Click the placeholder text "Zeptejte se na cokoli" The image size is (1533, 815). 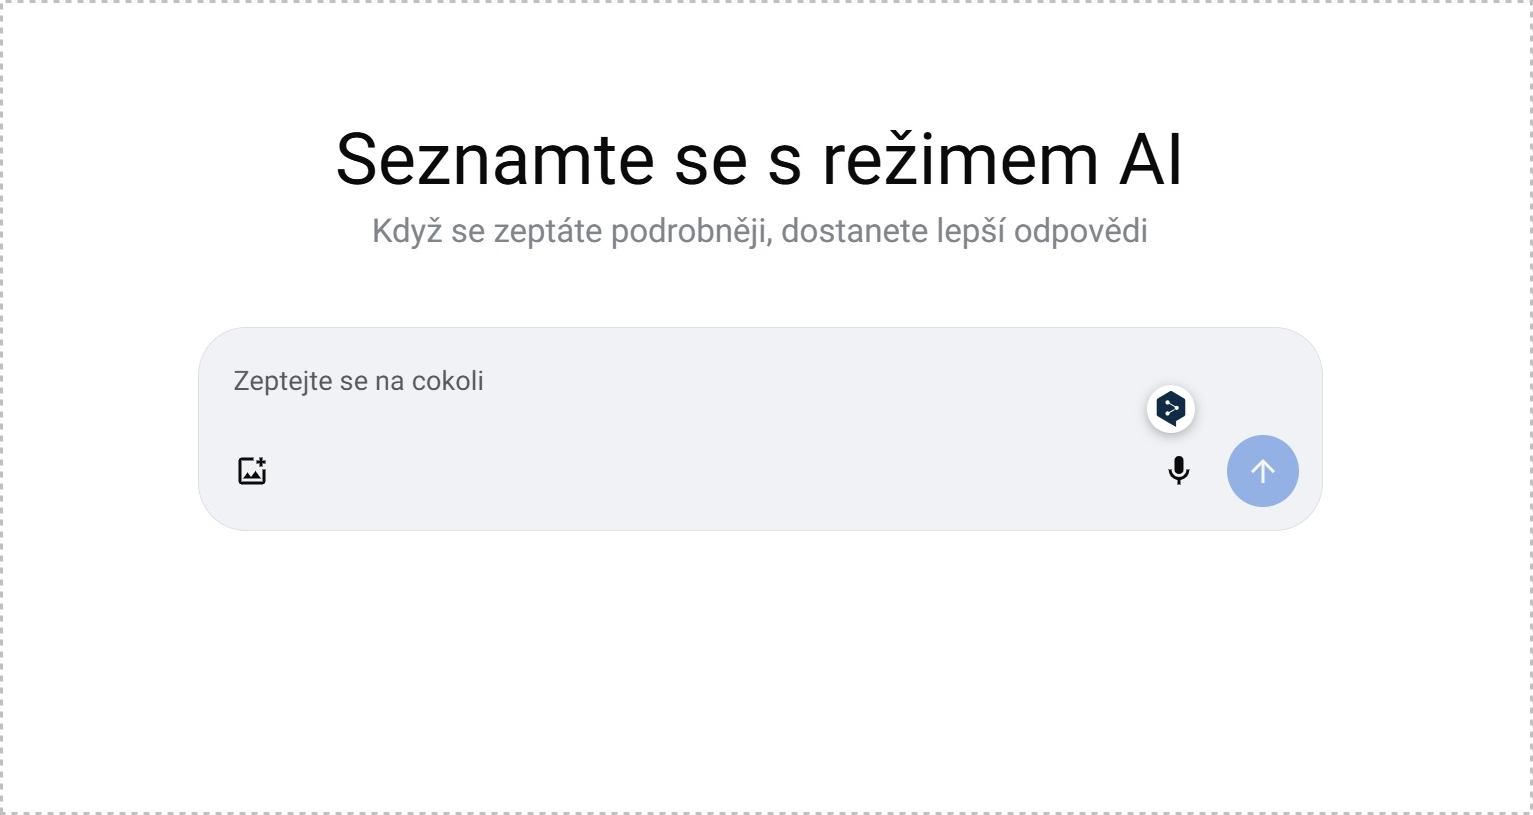tap(359, 382)
